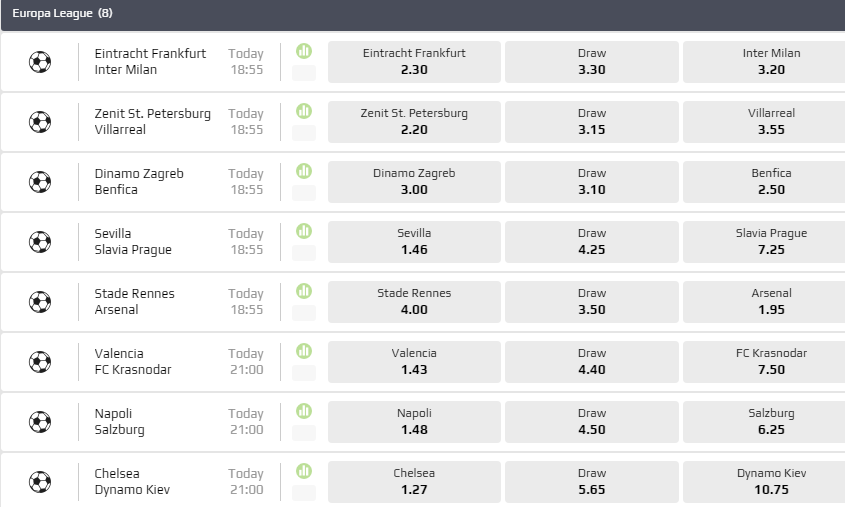
Task: Click green stats icon for Dinamo Zagreb match
Action: coord(304,171)
